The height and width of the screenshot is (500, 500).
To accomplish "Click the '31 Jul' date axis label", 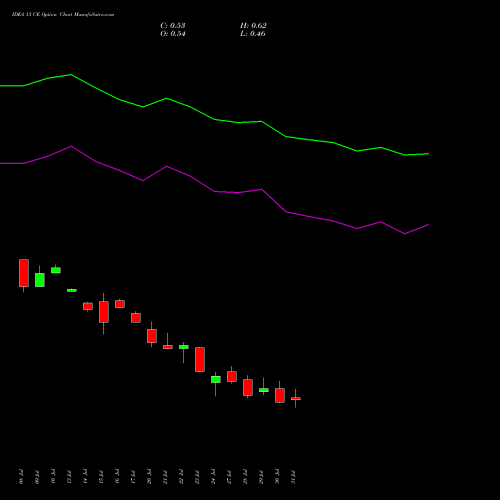I will click(294, 477).
